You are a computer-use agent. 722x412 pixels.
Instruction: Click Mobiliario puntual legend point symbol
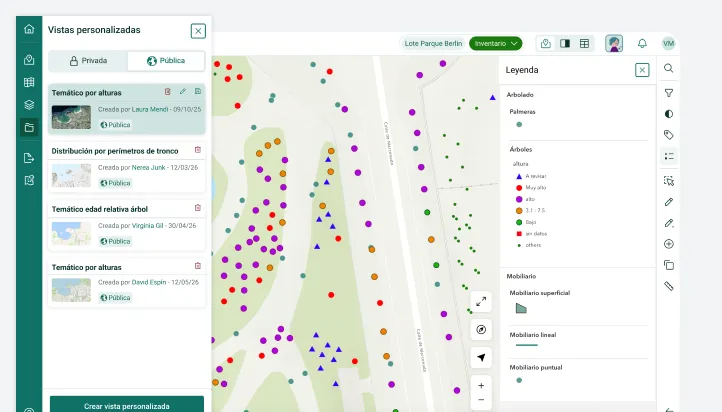[519, 381]
